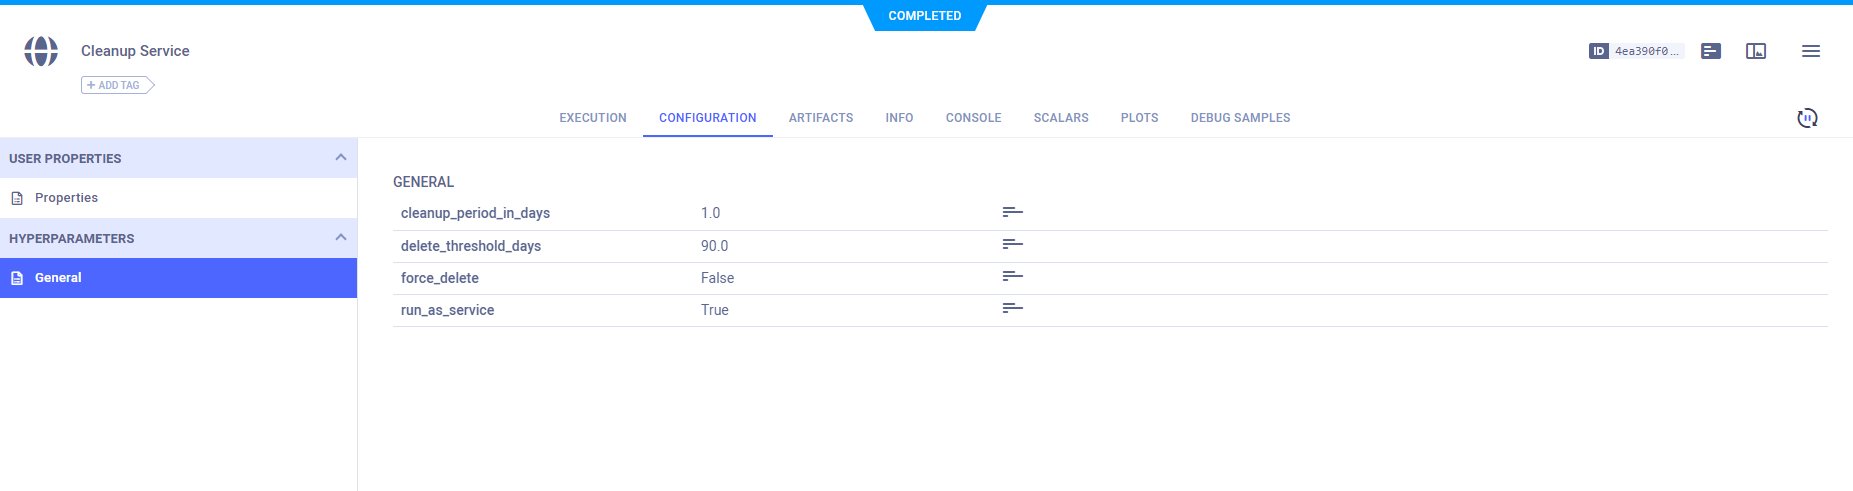View the Debug Samples tab
Viewport: 1853px width, 491px height.
point(1240,118)
